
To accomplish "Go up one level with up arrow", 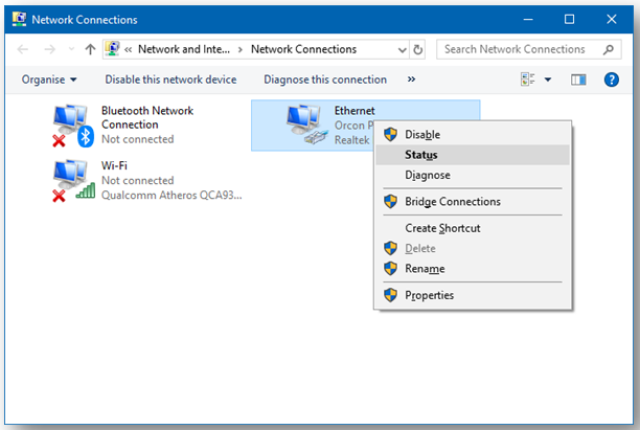I will click(x=90, y=49).
